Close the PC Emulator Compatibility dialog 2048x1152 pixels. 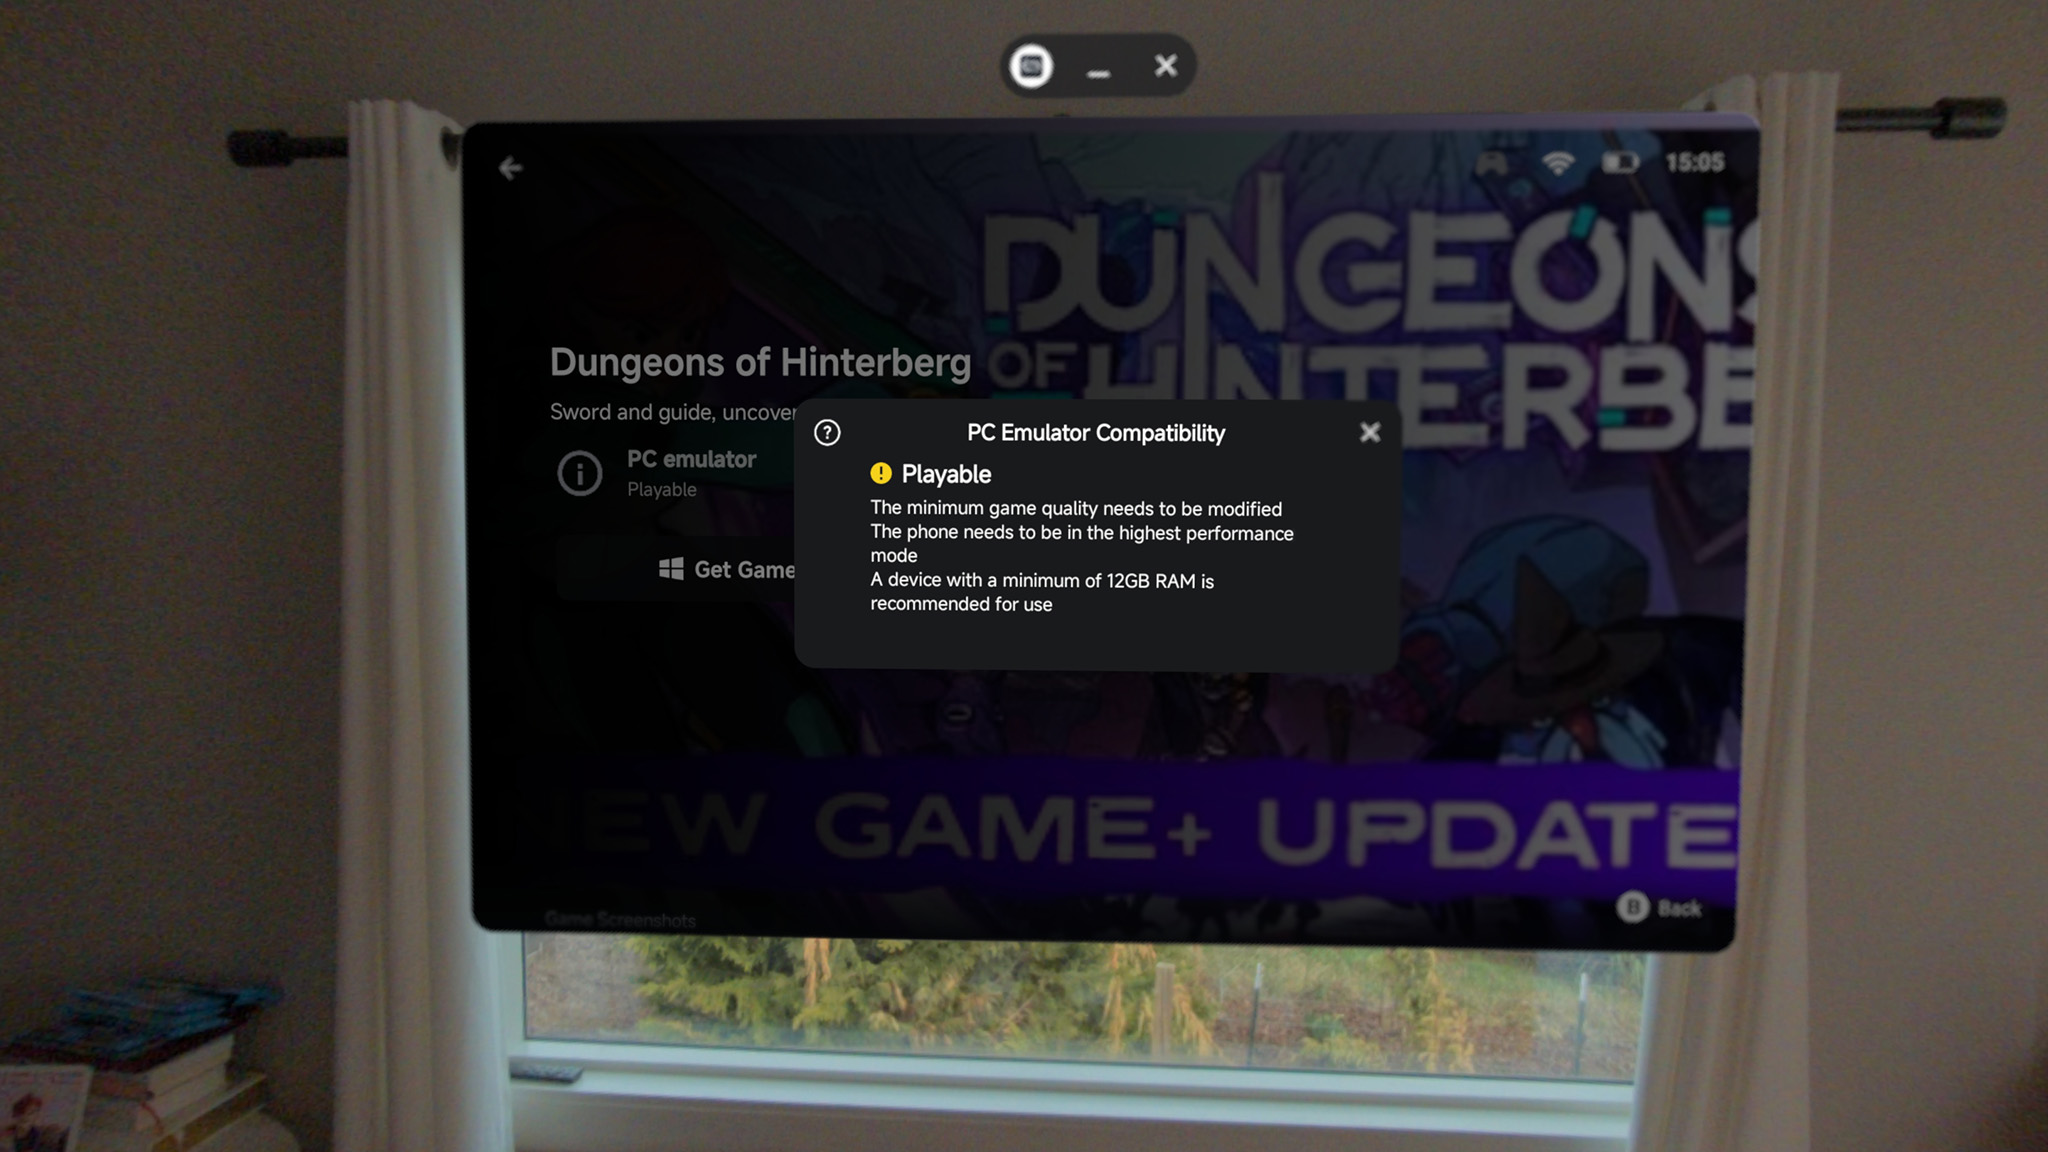[x=1369, y=432]
